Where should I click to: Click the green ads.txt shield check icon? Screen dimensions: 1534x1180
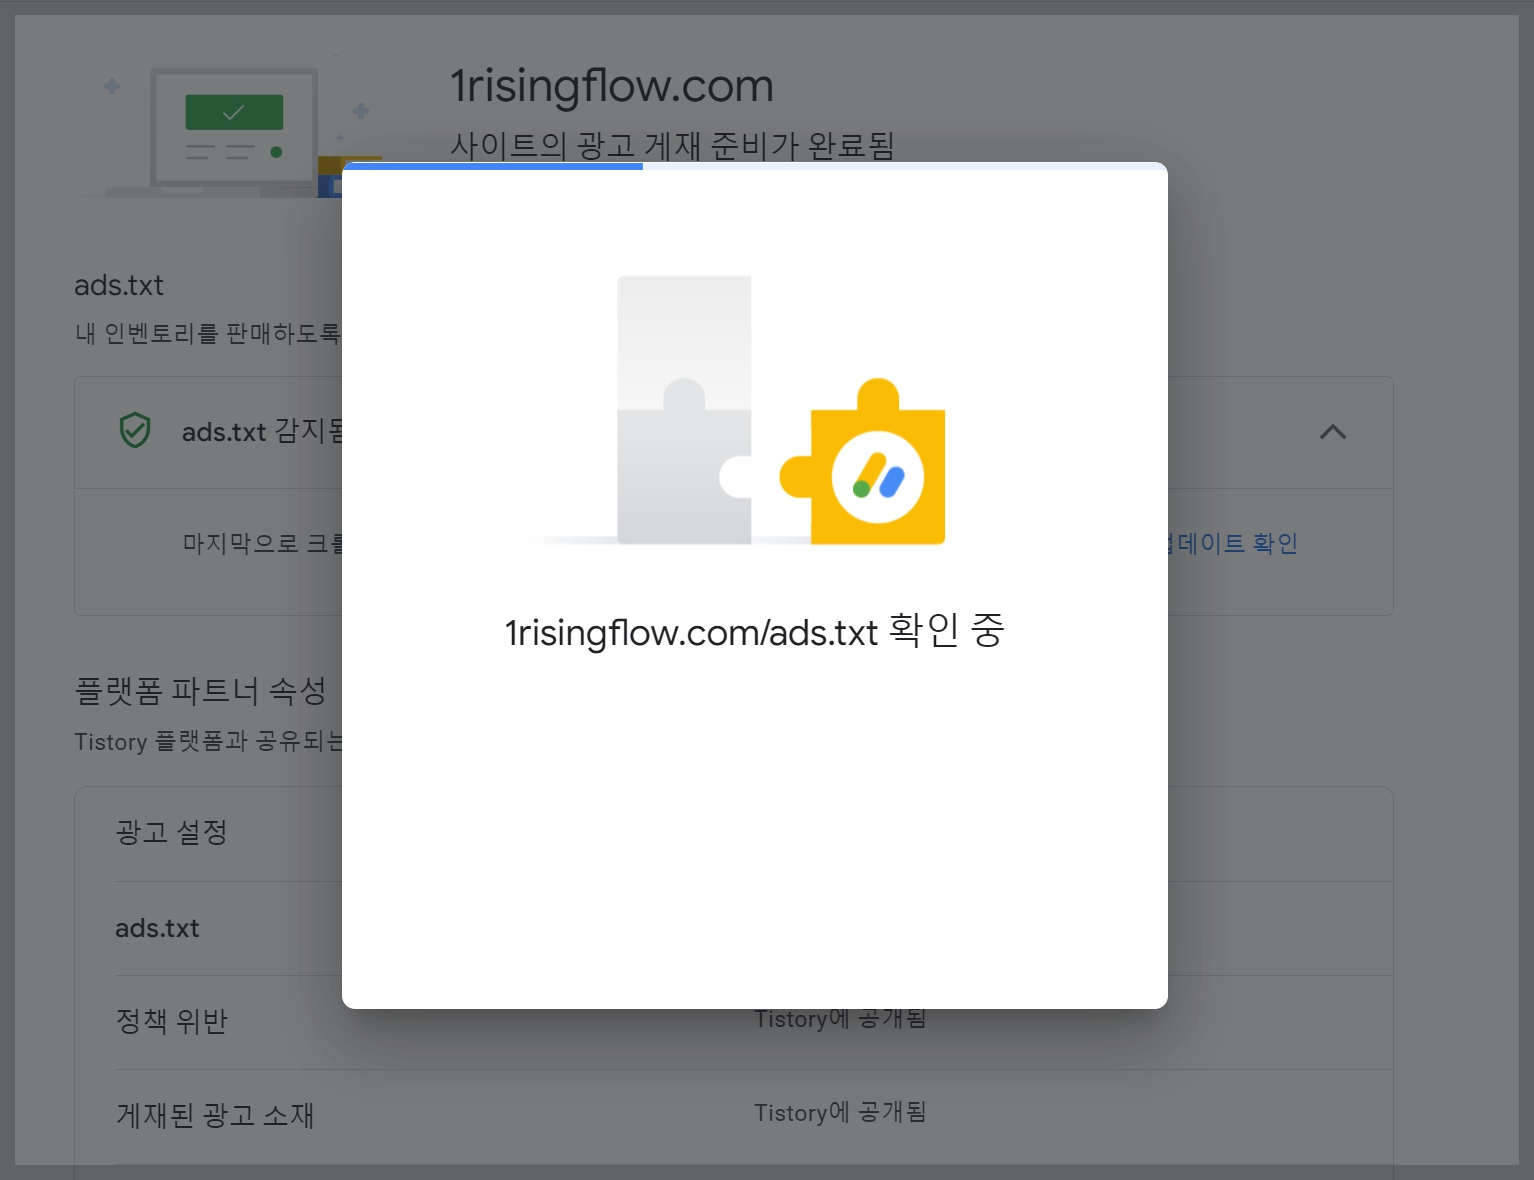coord(135,431)
